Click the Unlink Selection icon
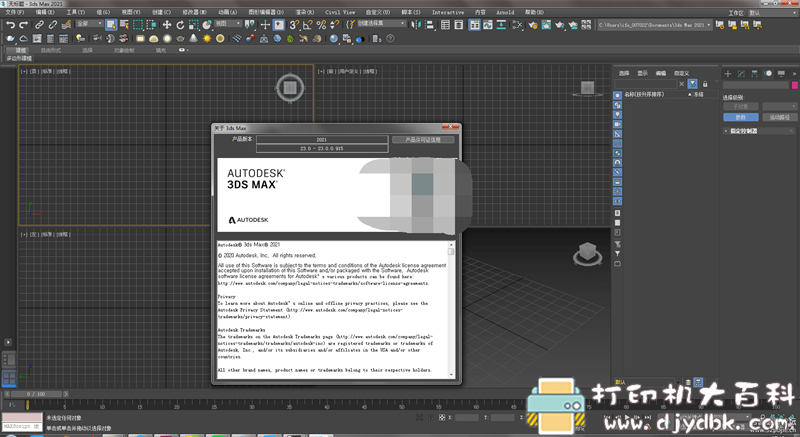Image resolution: width=800 pixels, height=437 pixels. [x=53, y=24]
